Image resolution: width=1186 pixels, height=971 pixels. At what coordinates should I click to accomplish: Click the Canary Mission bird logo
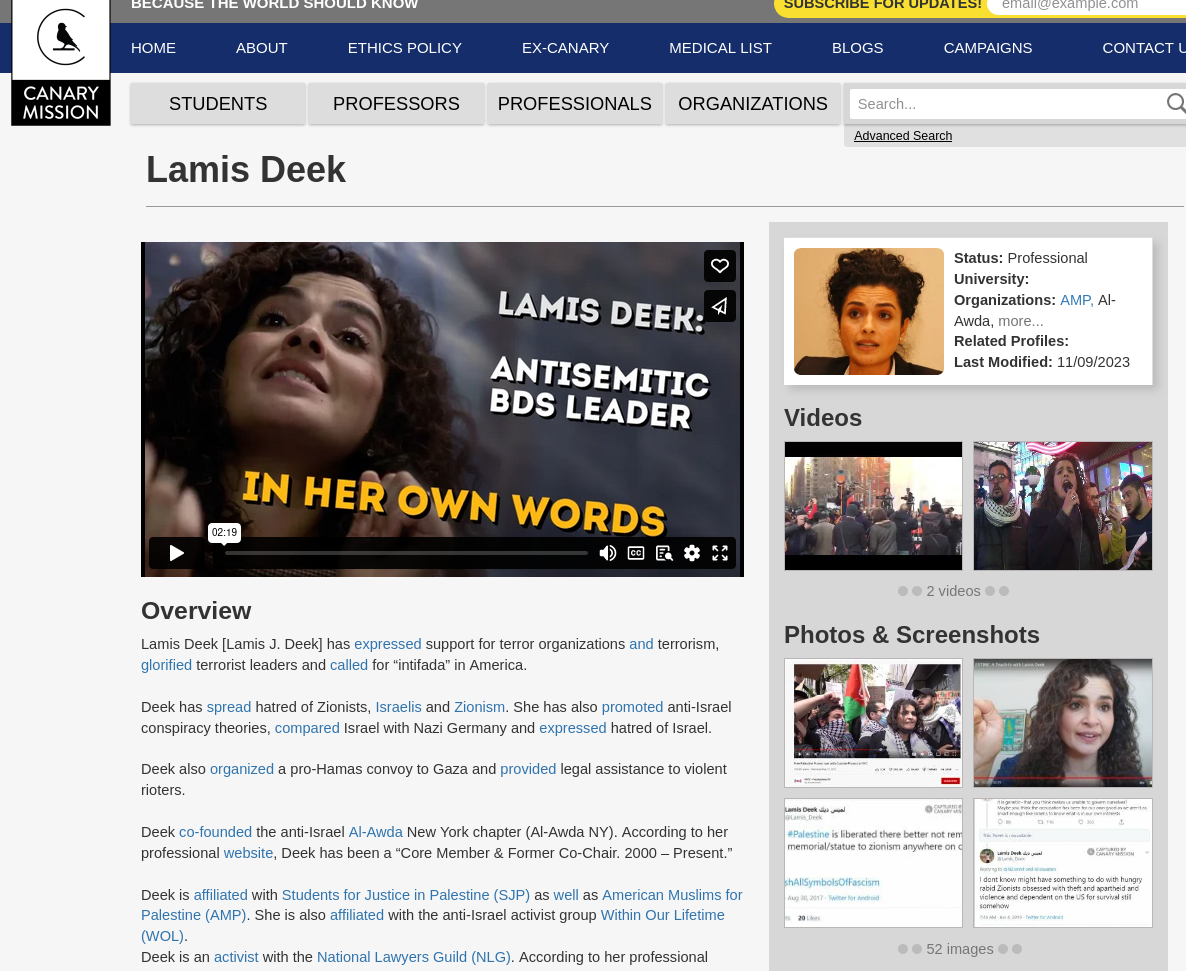point(61,63)
